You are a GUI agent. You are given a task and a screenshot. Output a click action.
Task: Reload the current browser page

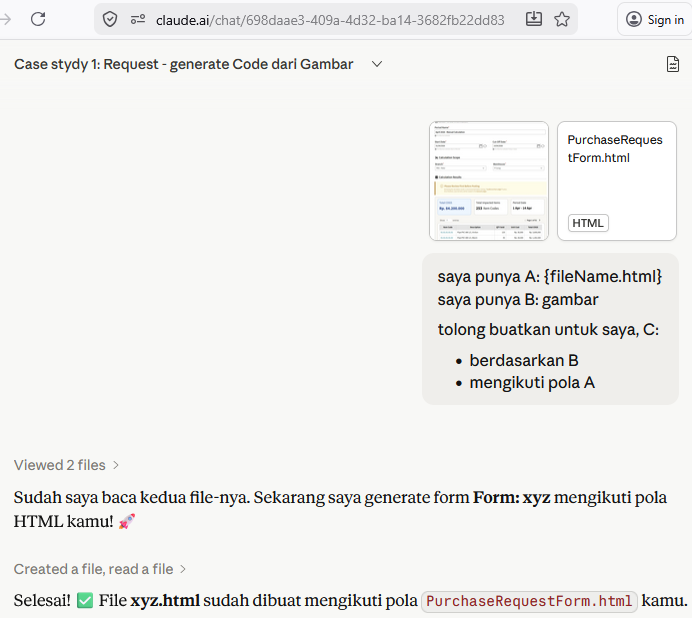(38, 19)
